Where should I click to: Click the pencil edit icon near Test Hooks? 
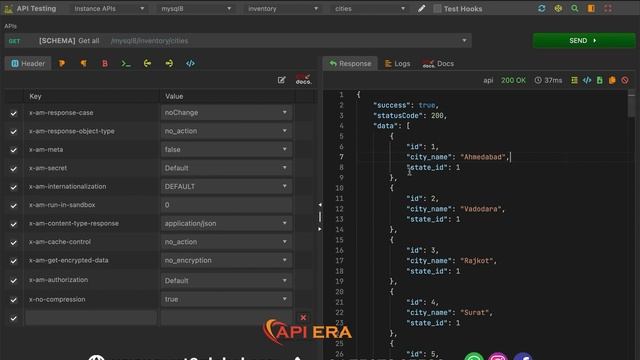[422, 9]
